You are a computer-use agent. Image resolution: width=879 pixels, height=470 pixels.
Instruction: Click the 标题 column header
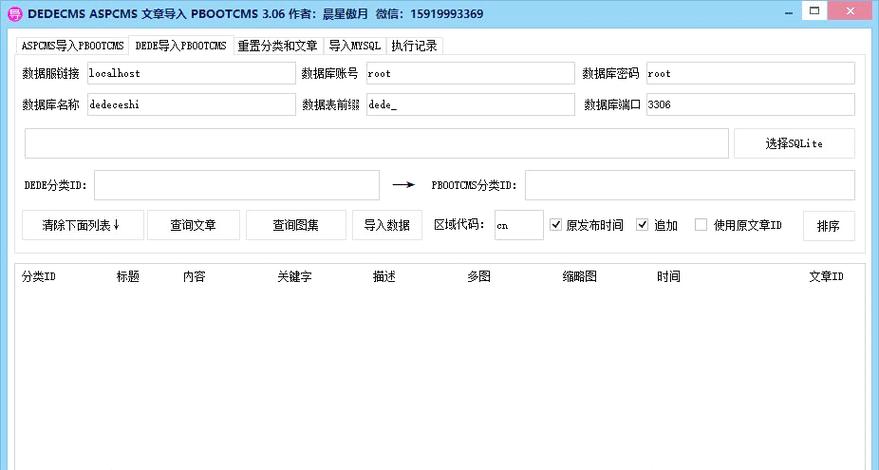click(128, 277)
